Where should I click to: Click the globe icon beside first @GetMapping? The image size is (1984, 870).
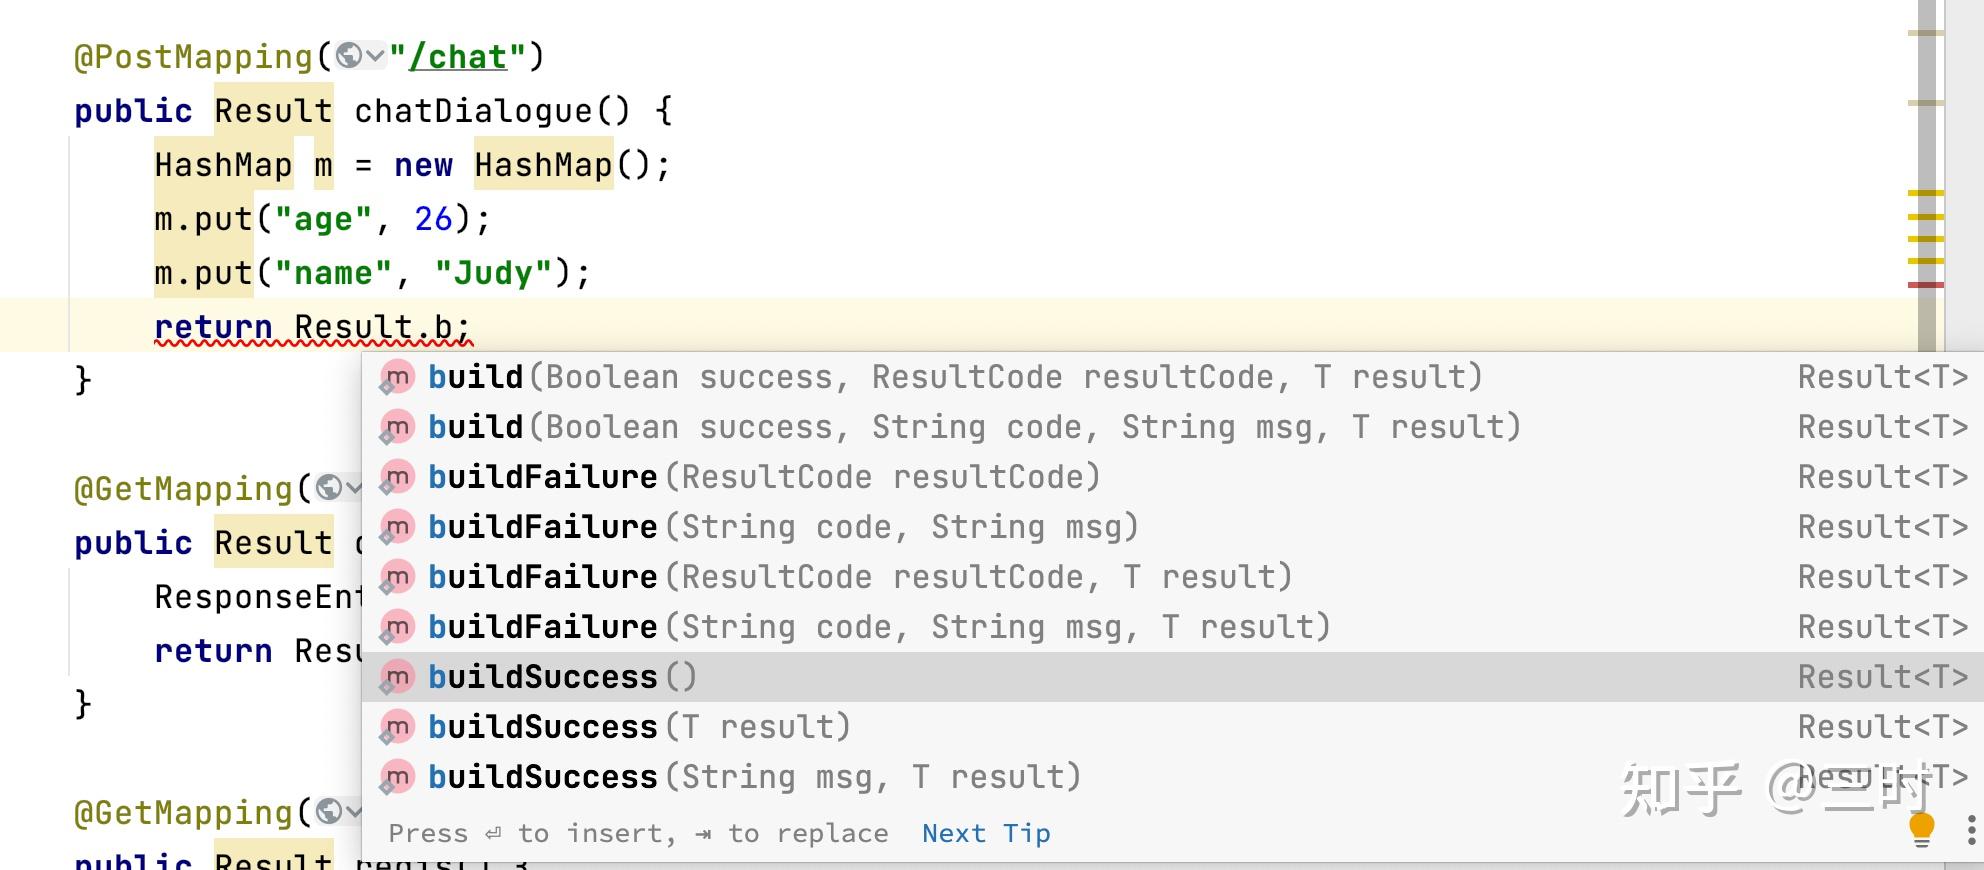click(329, 487)
